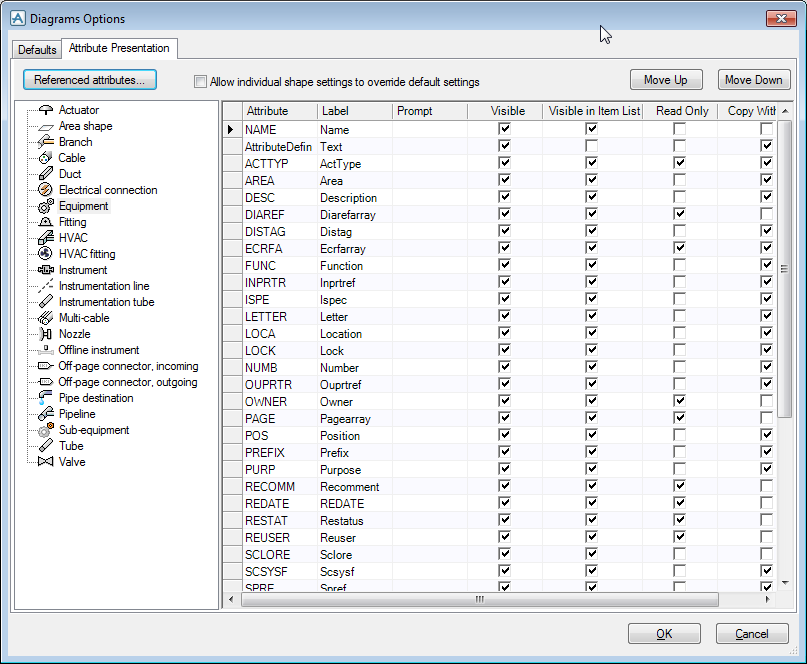Uncheck Visible for the NAME attribute
The height and width of the screenshot is (664, 807).
(504, 129)
